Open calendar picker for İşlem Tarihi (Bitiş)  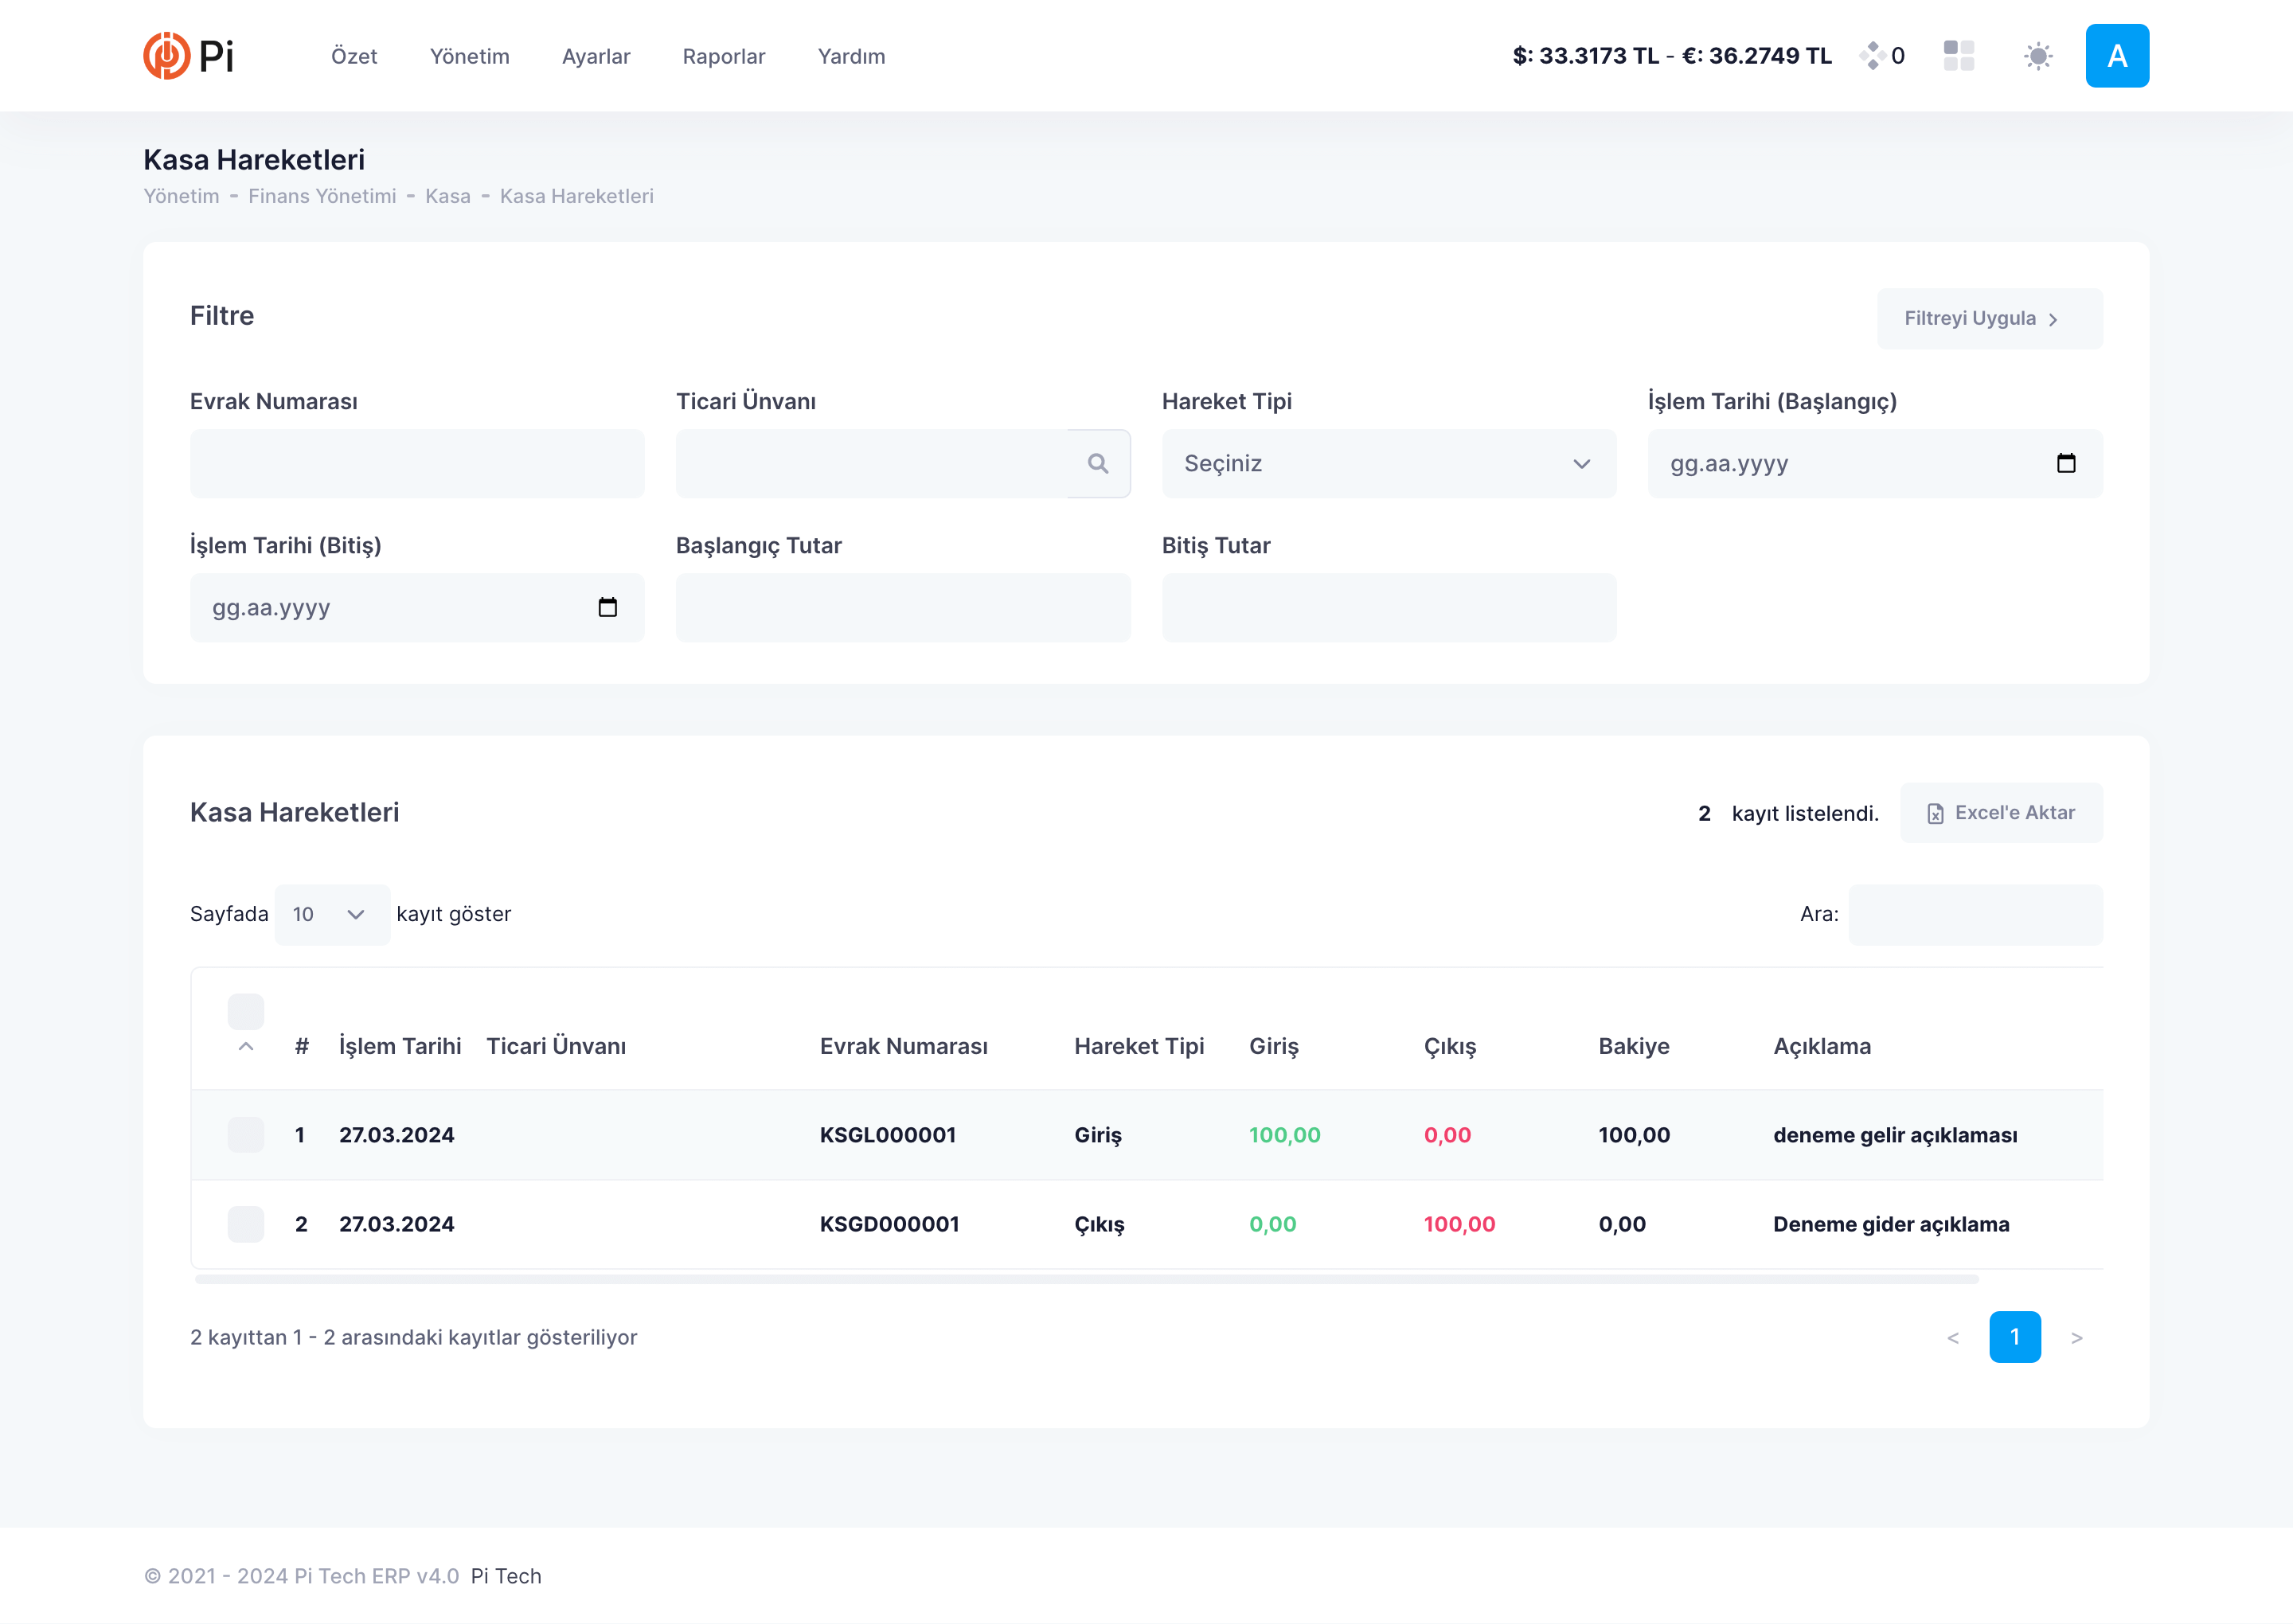click(607, 608)
